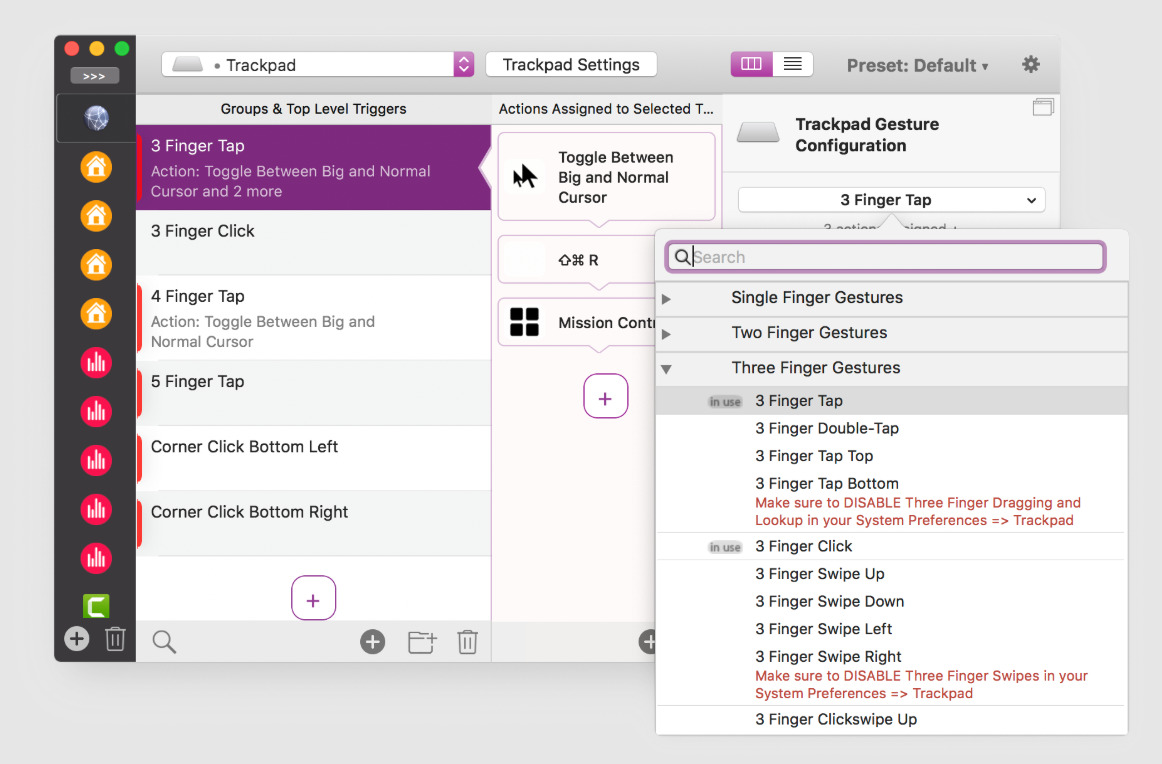Image resolution: width=1162 pixels, height=764 pixels.
Task: Select the global globe app icon in sidebar
Action: click(96, 118)
